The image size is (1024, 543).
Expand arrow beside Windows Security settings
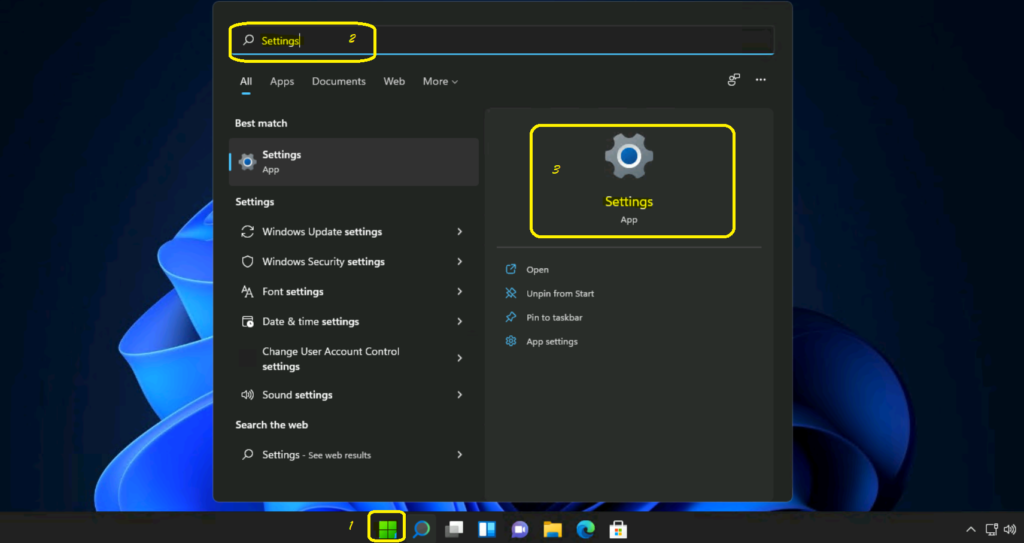point(460,262)
